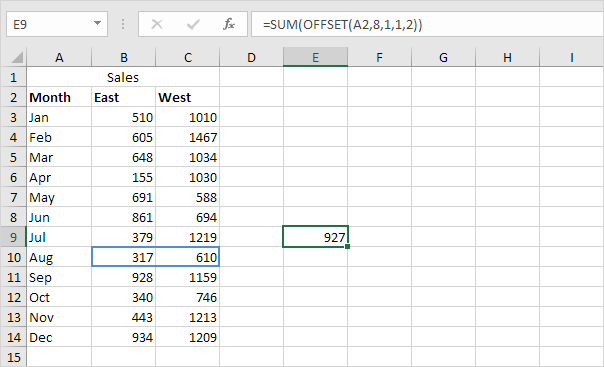Screen dimensions: 604x367
Task: Select row 14 header
Action: [x=13, y=337]
